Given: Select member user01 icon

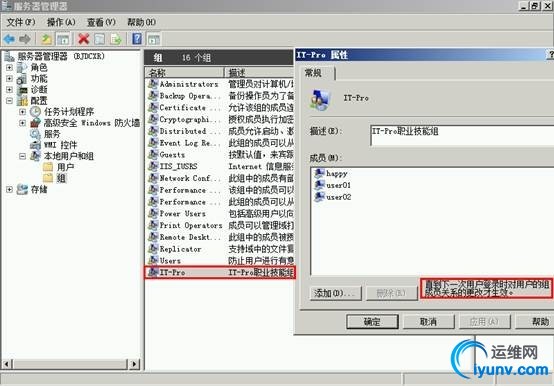Looking at the screenshot, I should [319, 185].
